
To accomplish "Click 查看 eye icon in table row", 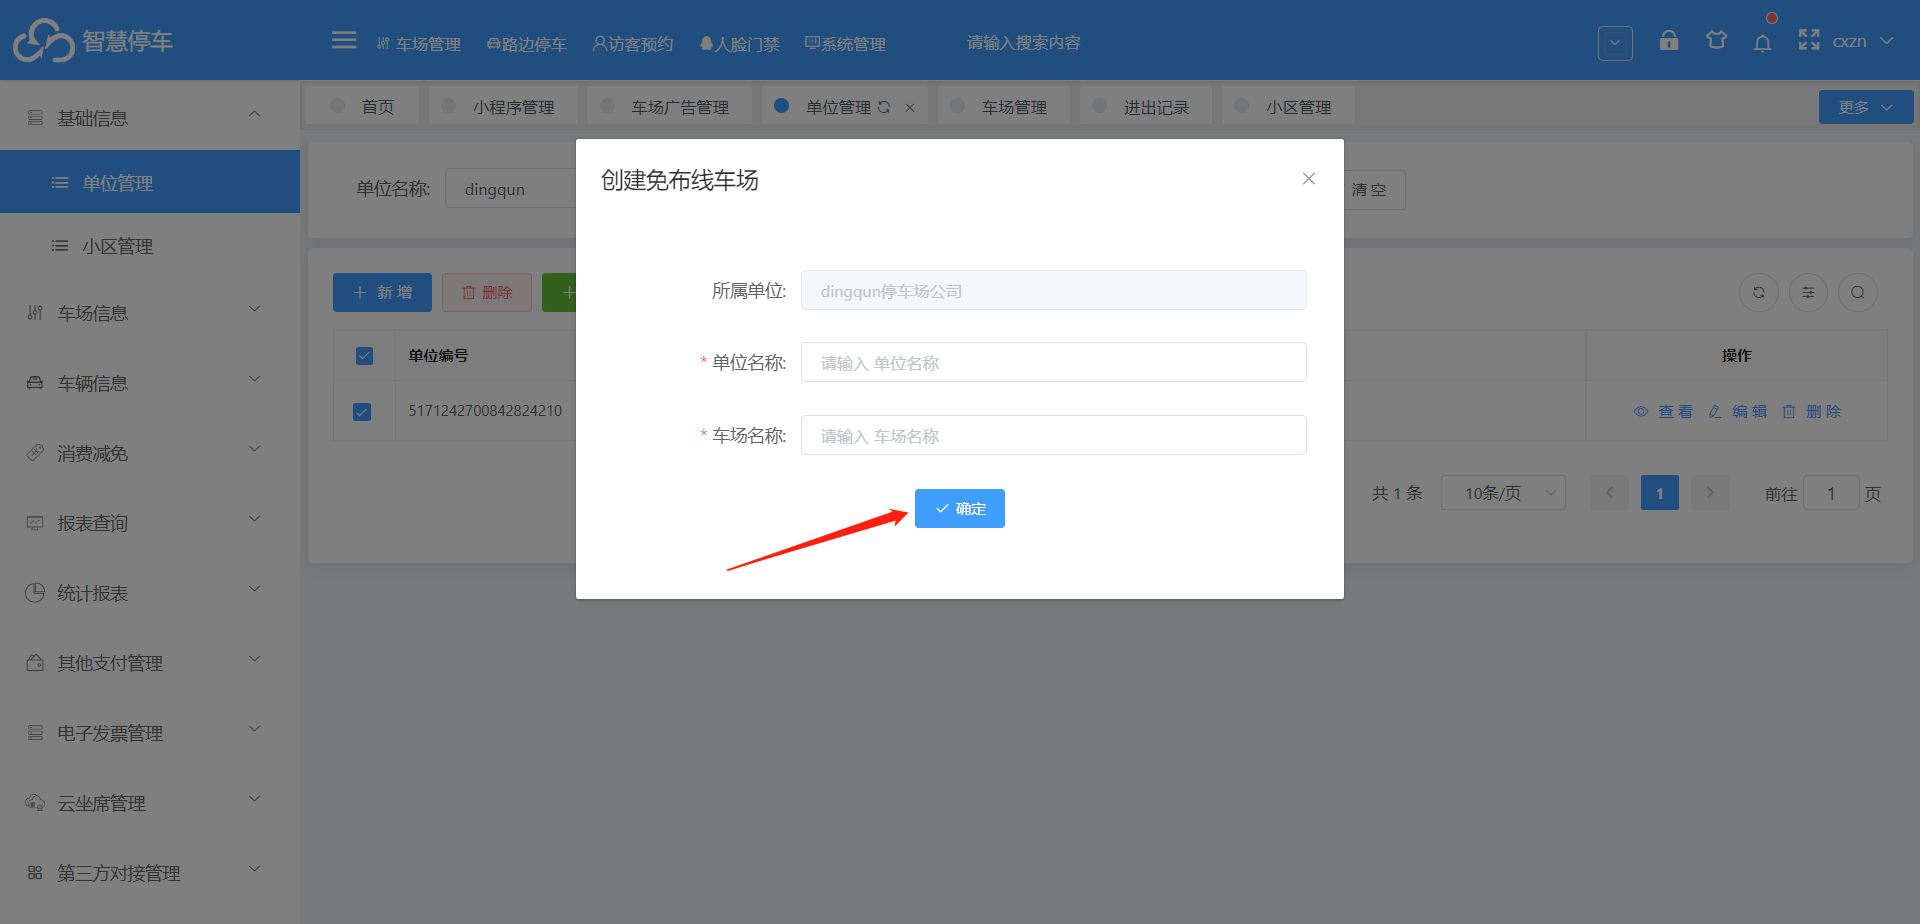I will point(1663,411).
